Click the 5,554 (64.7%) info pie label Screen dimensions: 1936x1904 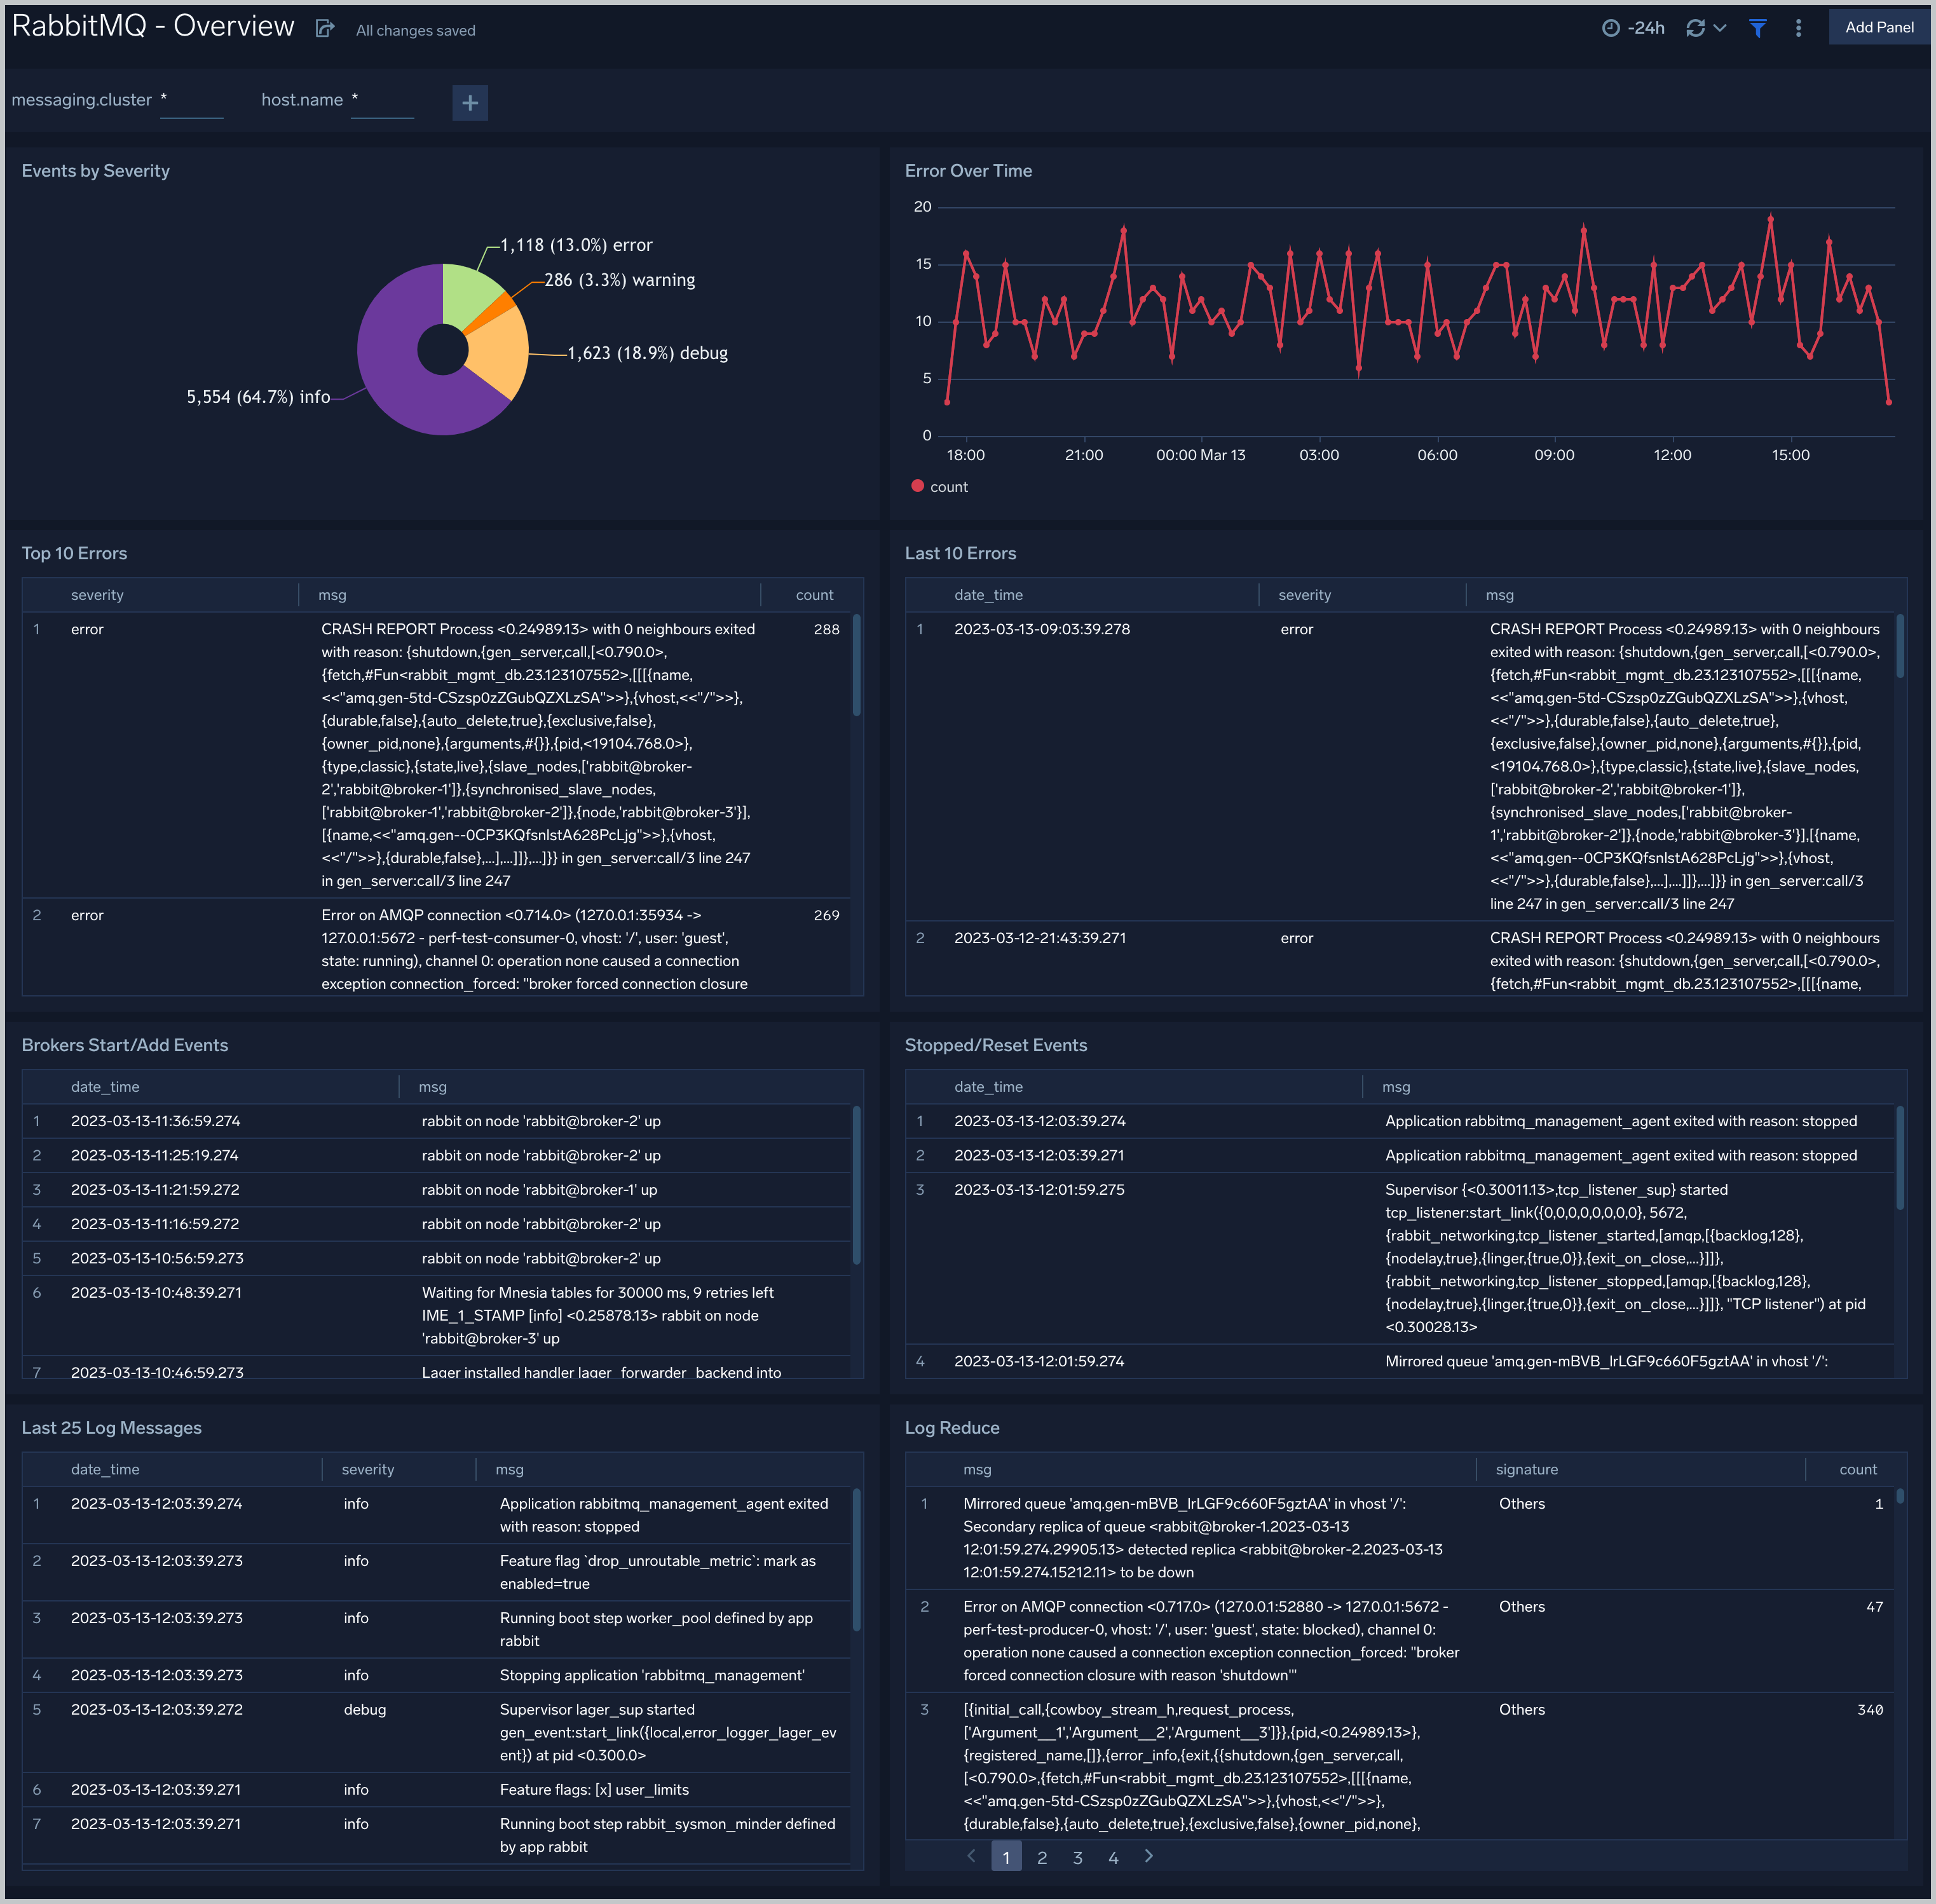pos(258,397)
